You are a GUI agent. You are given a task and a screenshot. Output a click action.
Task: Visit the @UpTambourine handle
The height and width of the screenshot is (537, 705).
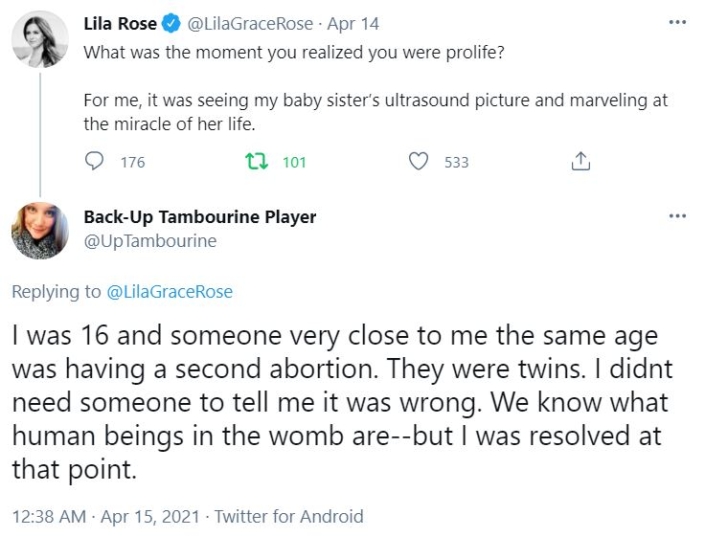pyautogui.click(x=150, y=241)
